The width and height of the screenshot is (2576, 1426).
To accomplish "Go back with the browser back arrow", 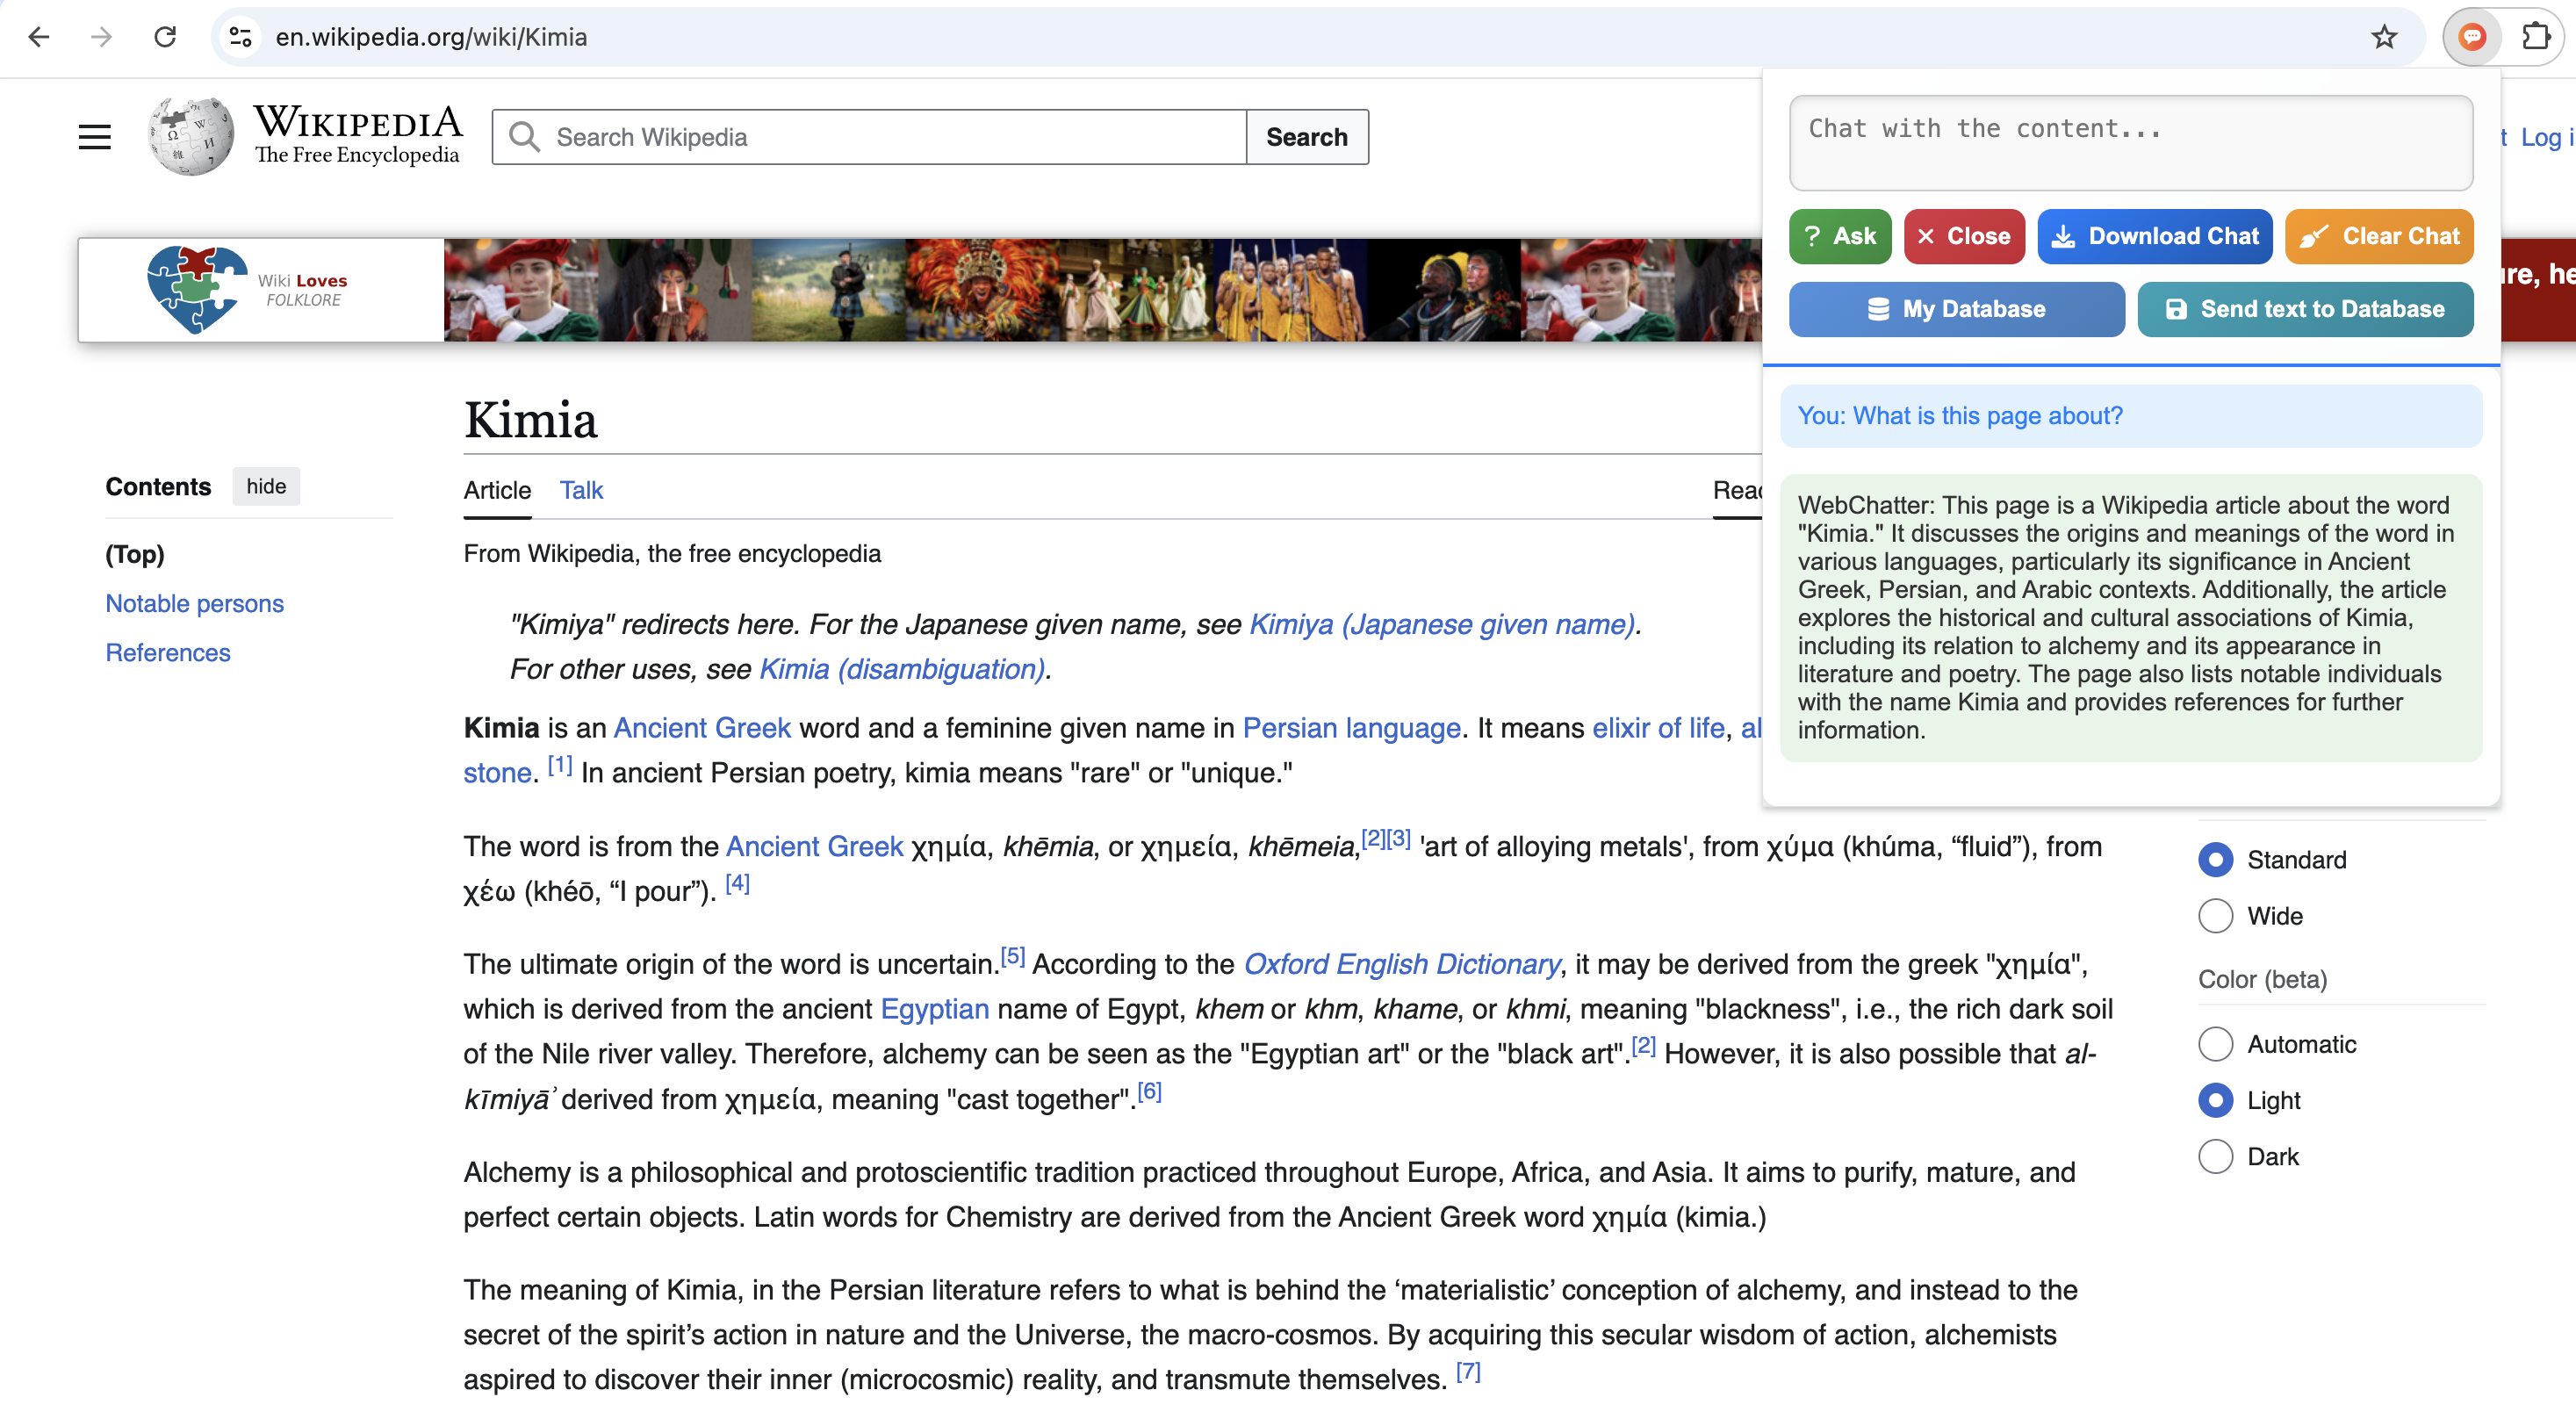I will (39, 37).
